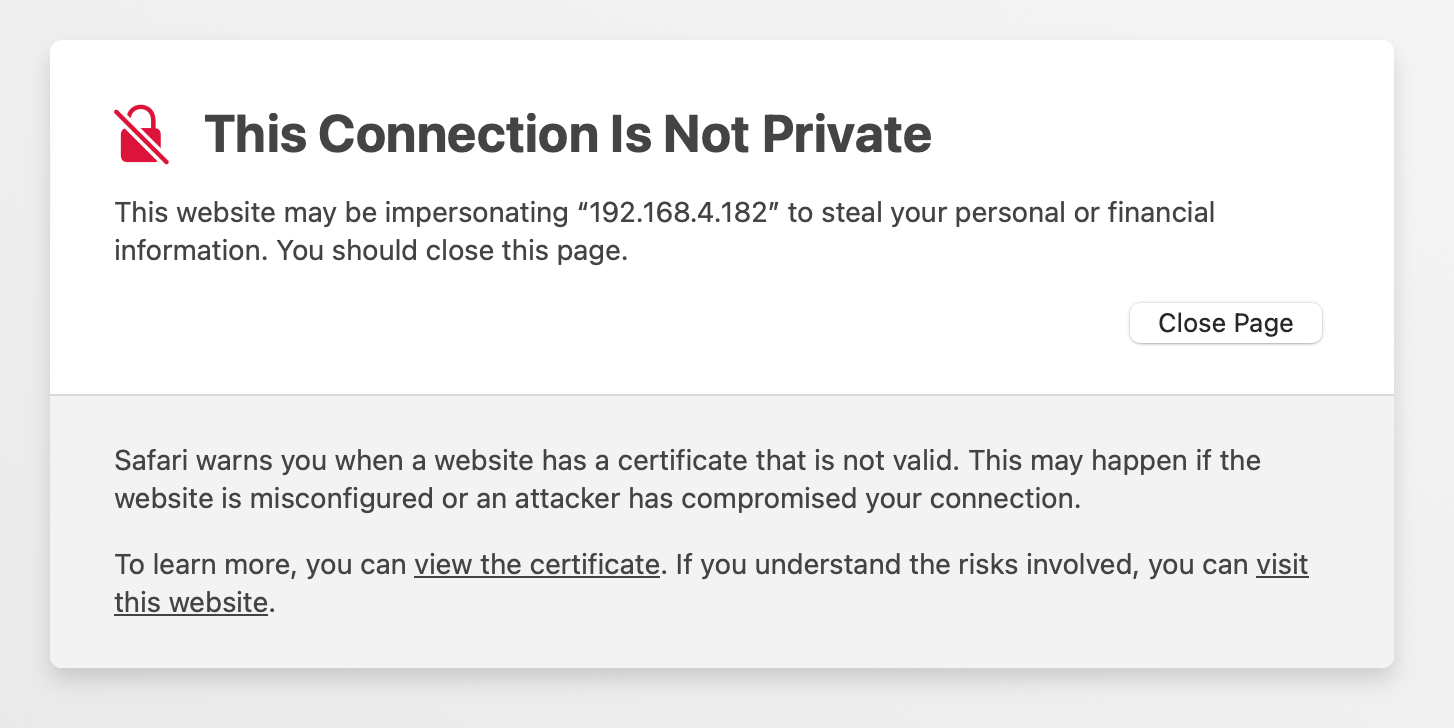The image size is (1454, 728).
Task: Click the underlined "this website" link text
Action: click(x=191, y=603)
